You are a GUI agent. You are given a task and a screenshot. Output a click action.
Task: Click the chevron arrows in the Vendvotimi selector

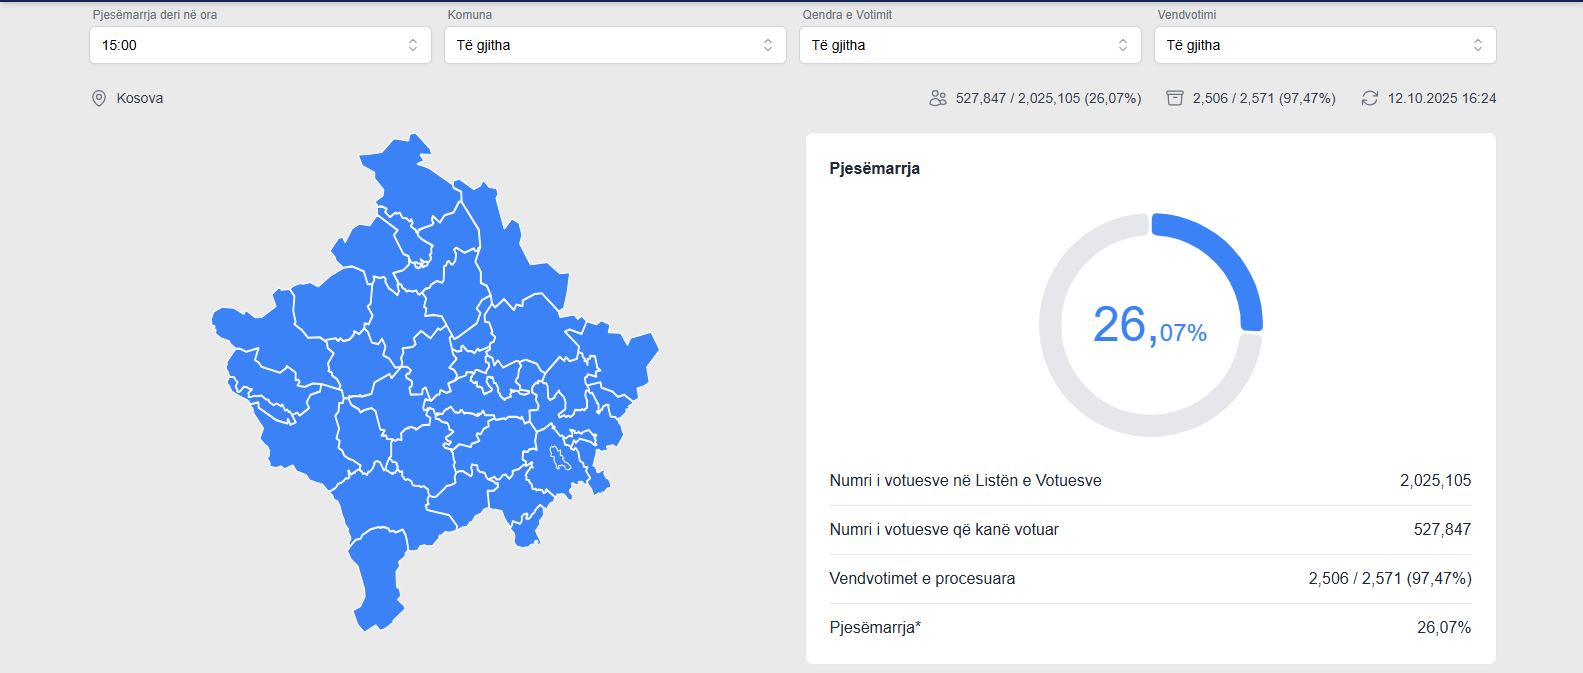(x=1477, y=45)
